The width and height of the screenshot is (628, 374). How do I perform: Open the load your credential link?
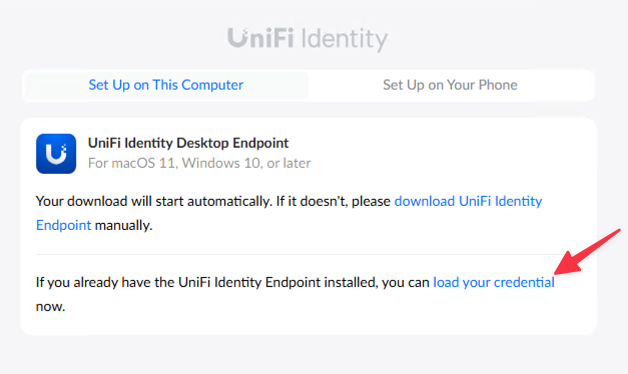[494, 282]
